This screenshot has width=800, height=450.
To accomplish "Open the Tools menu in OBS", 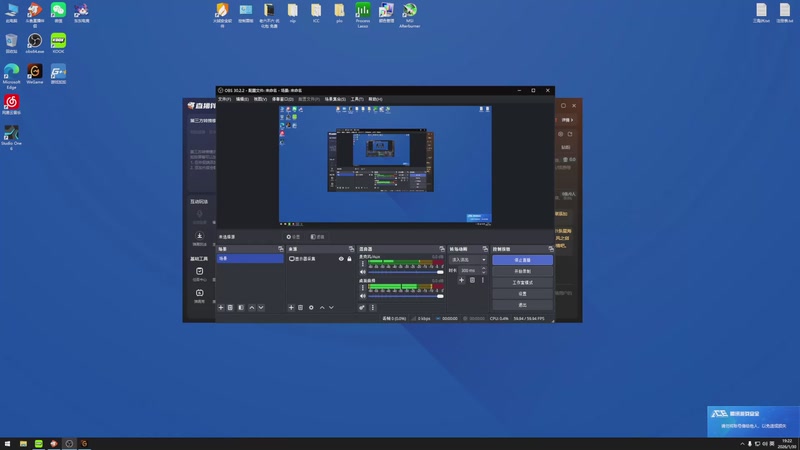I will click(x=357, y=99).
